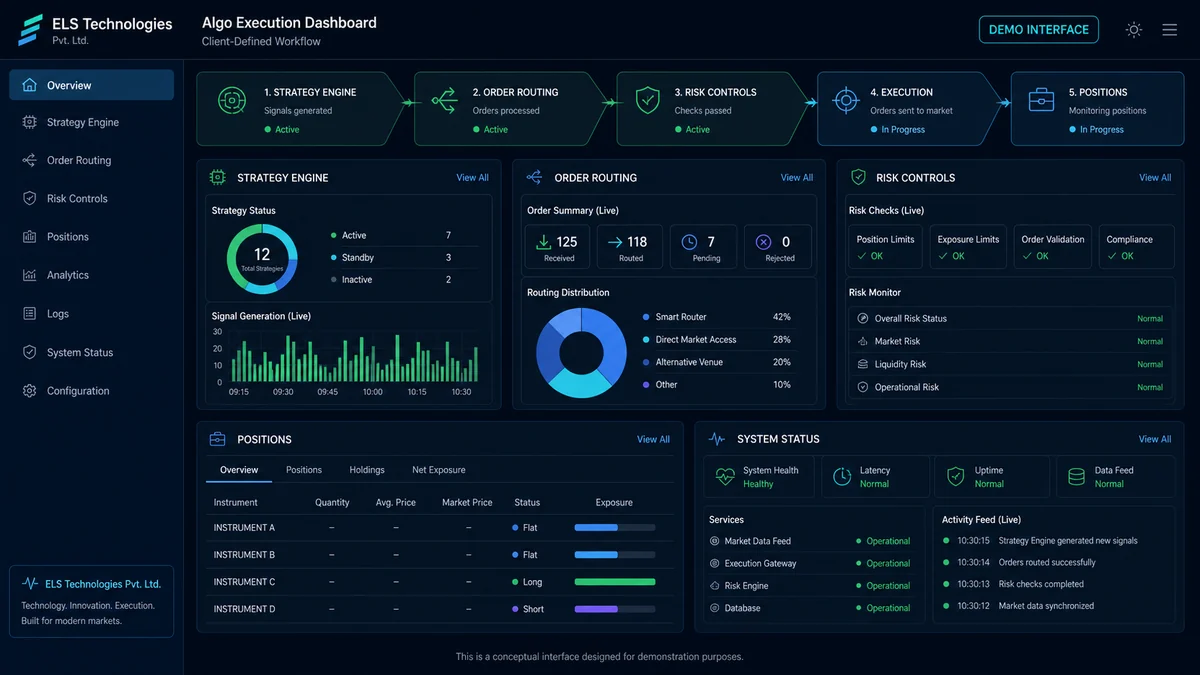Click the Overall Risk Status icon
The image size is (1200, 675).
863,319
